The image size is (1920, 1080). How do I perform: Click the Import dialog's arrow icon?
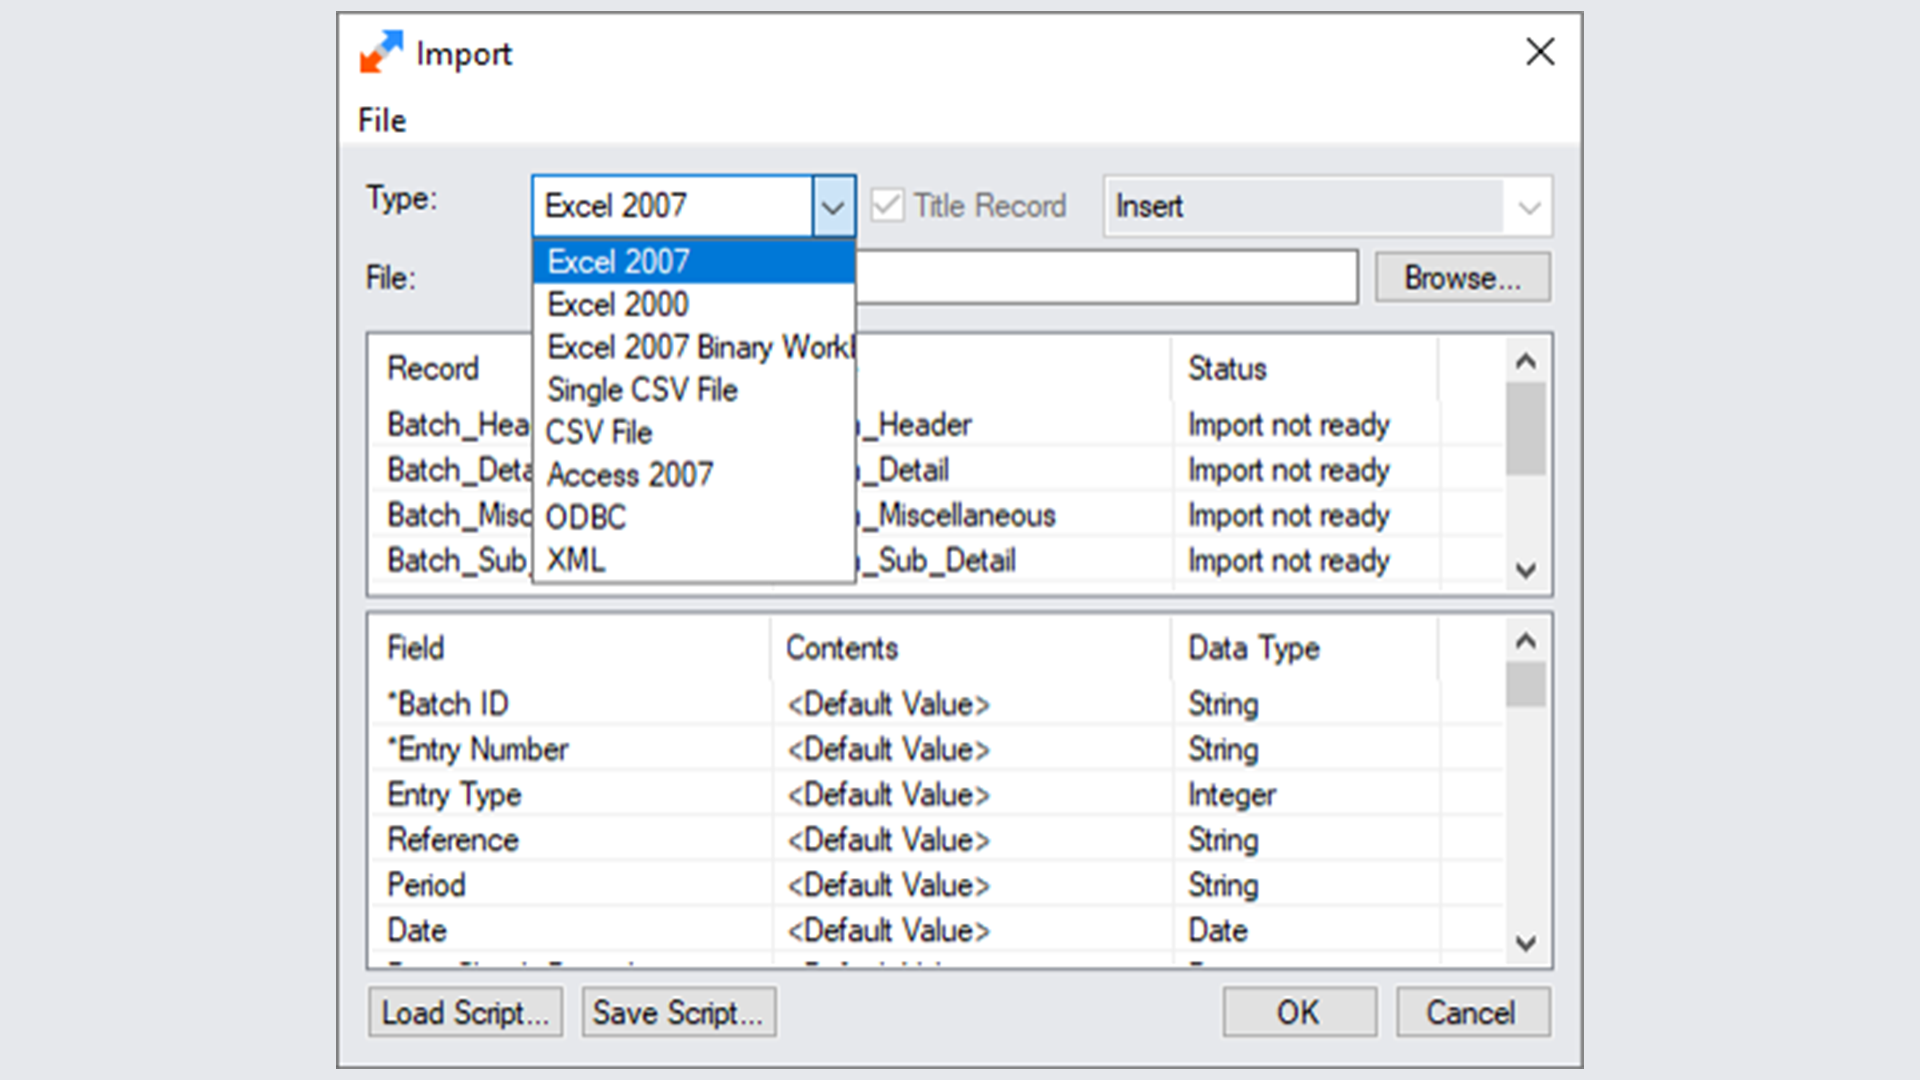pos(380,52)
